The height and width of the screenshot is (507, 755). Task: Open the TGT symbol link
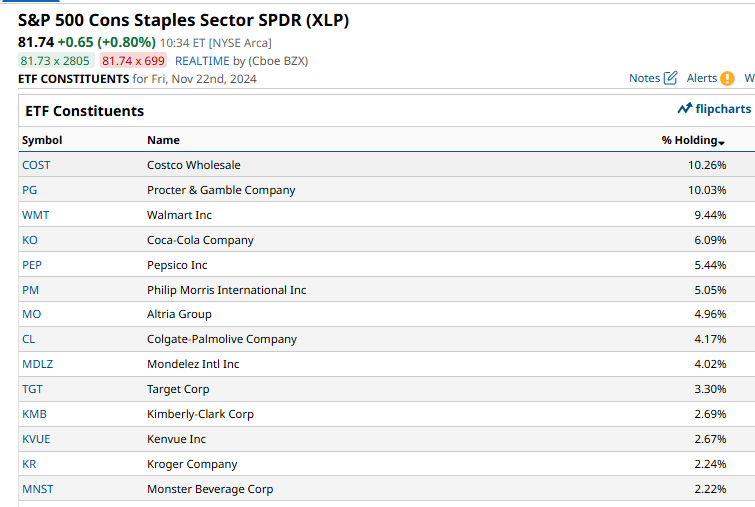coord(32,390)
